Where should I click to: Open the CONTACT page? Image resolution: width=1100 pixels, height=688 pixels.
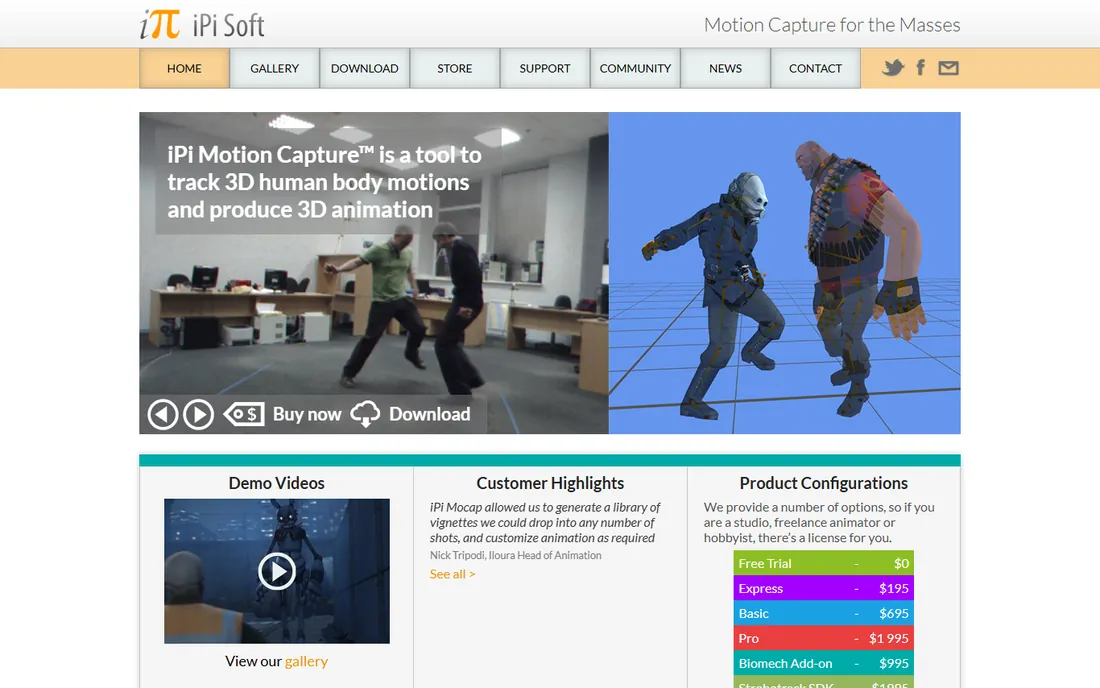tap(815, 68)
